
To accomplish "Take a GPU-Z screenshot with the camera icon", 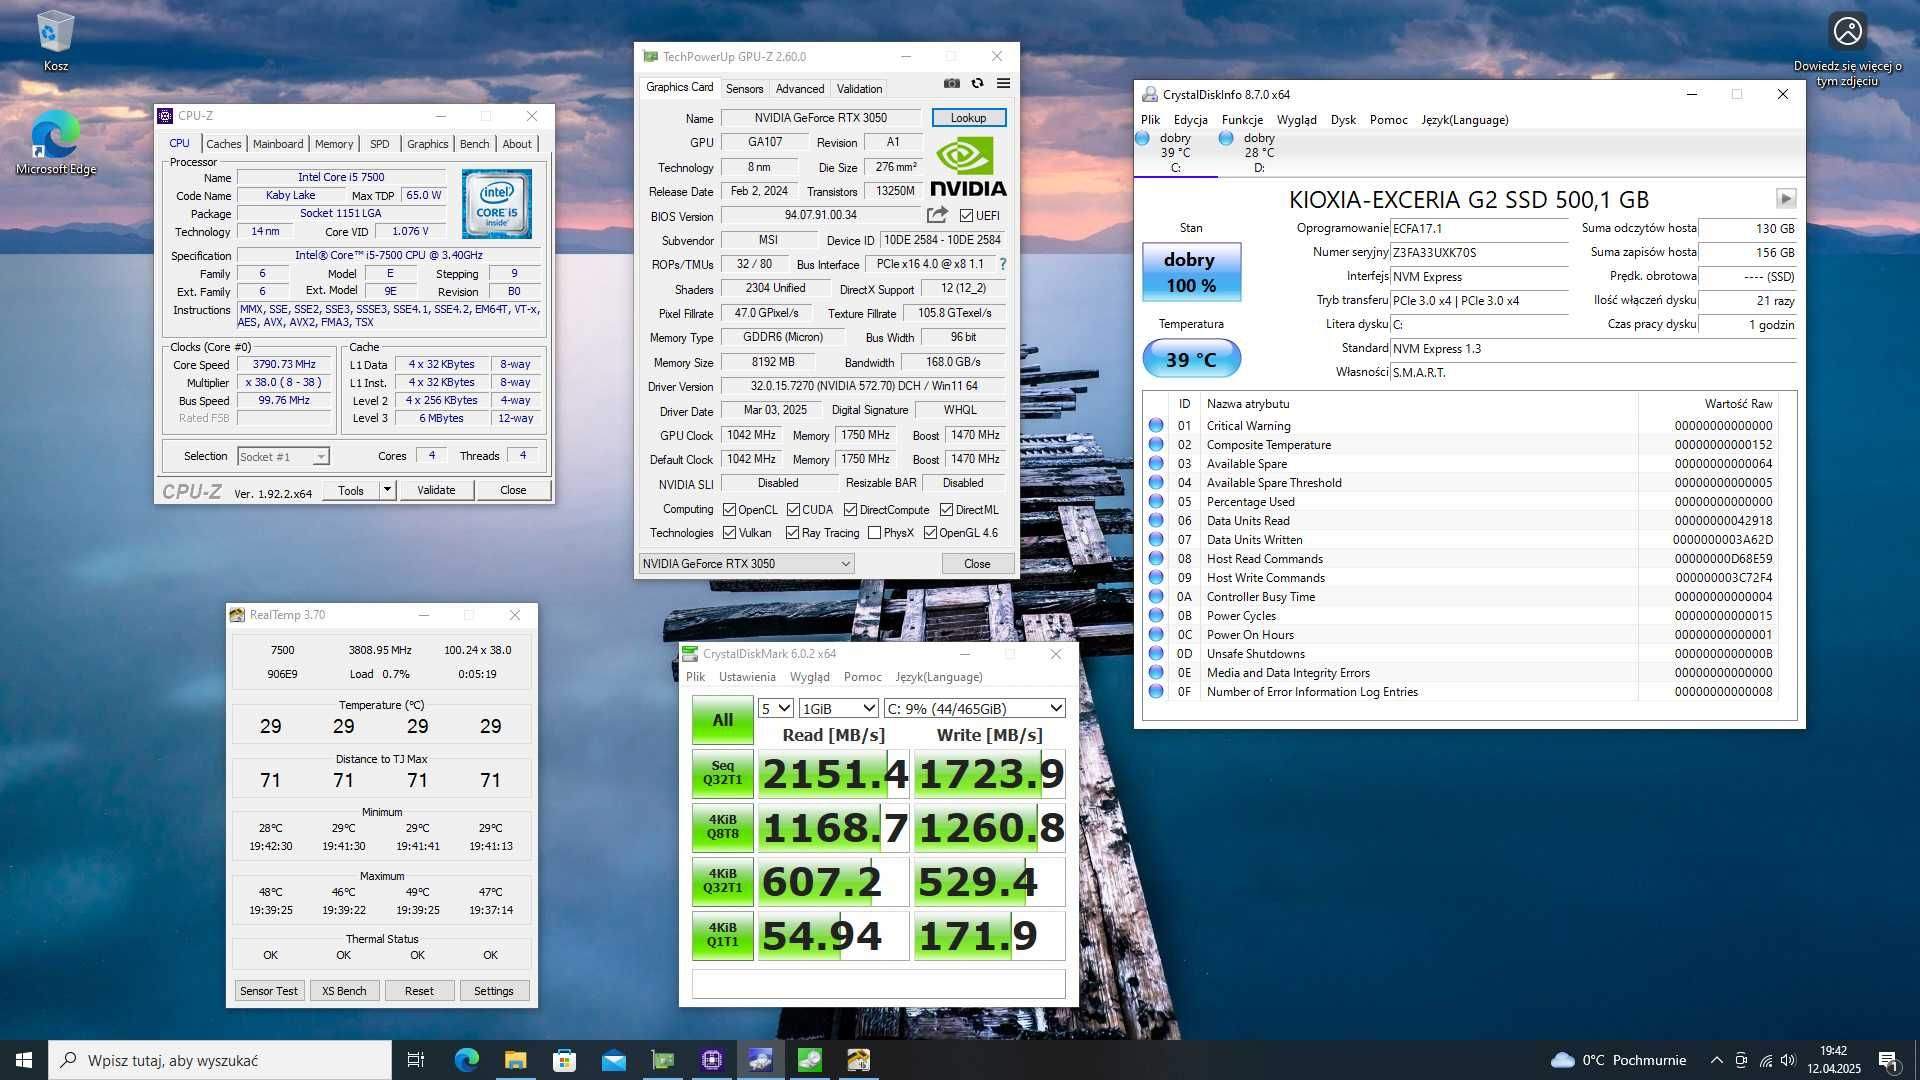I will [951, 84].
